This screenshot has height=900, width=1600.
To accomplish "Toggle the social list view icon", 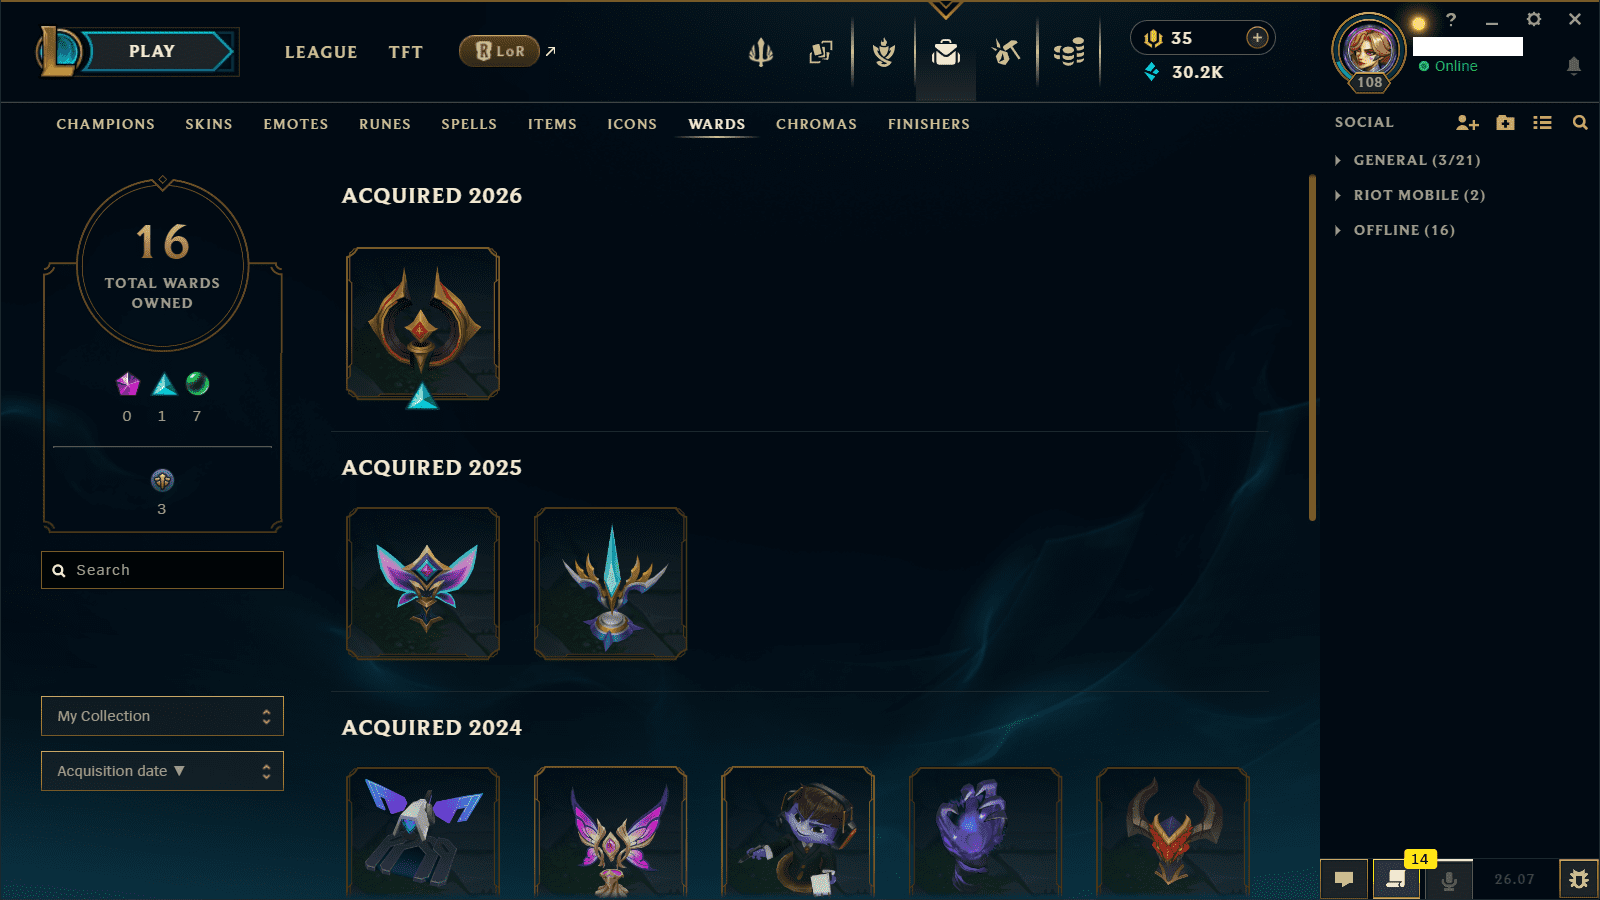I will (x=1542, y=123).
